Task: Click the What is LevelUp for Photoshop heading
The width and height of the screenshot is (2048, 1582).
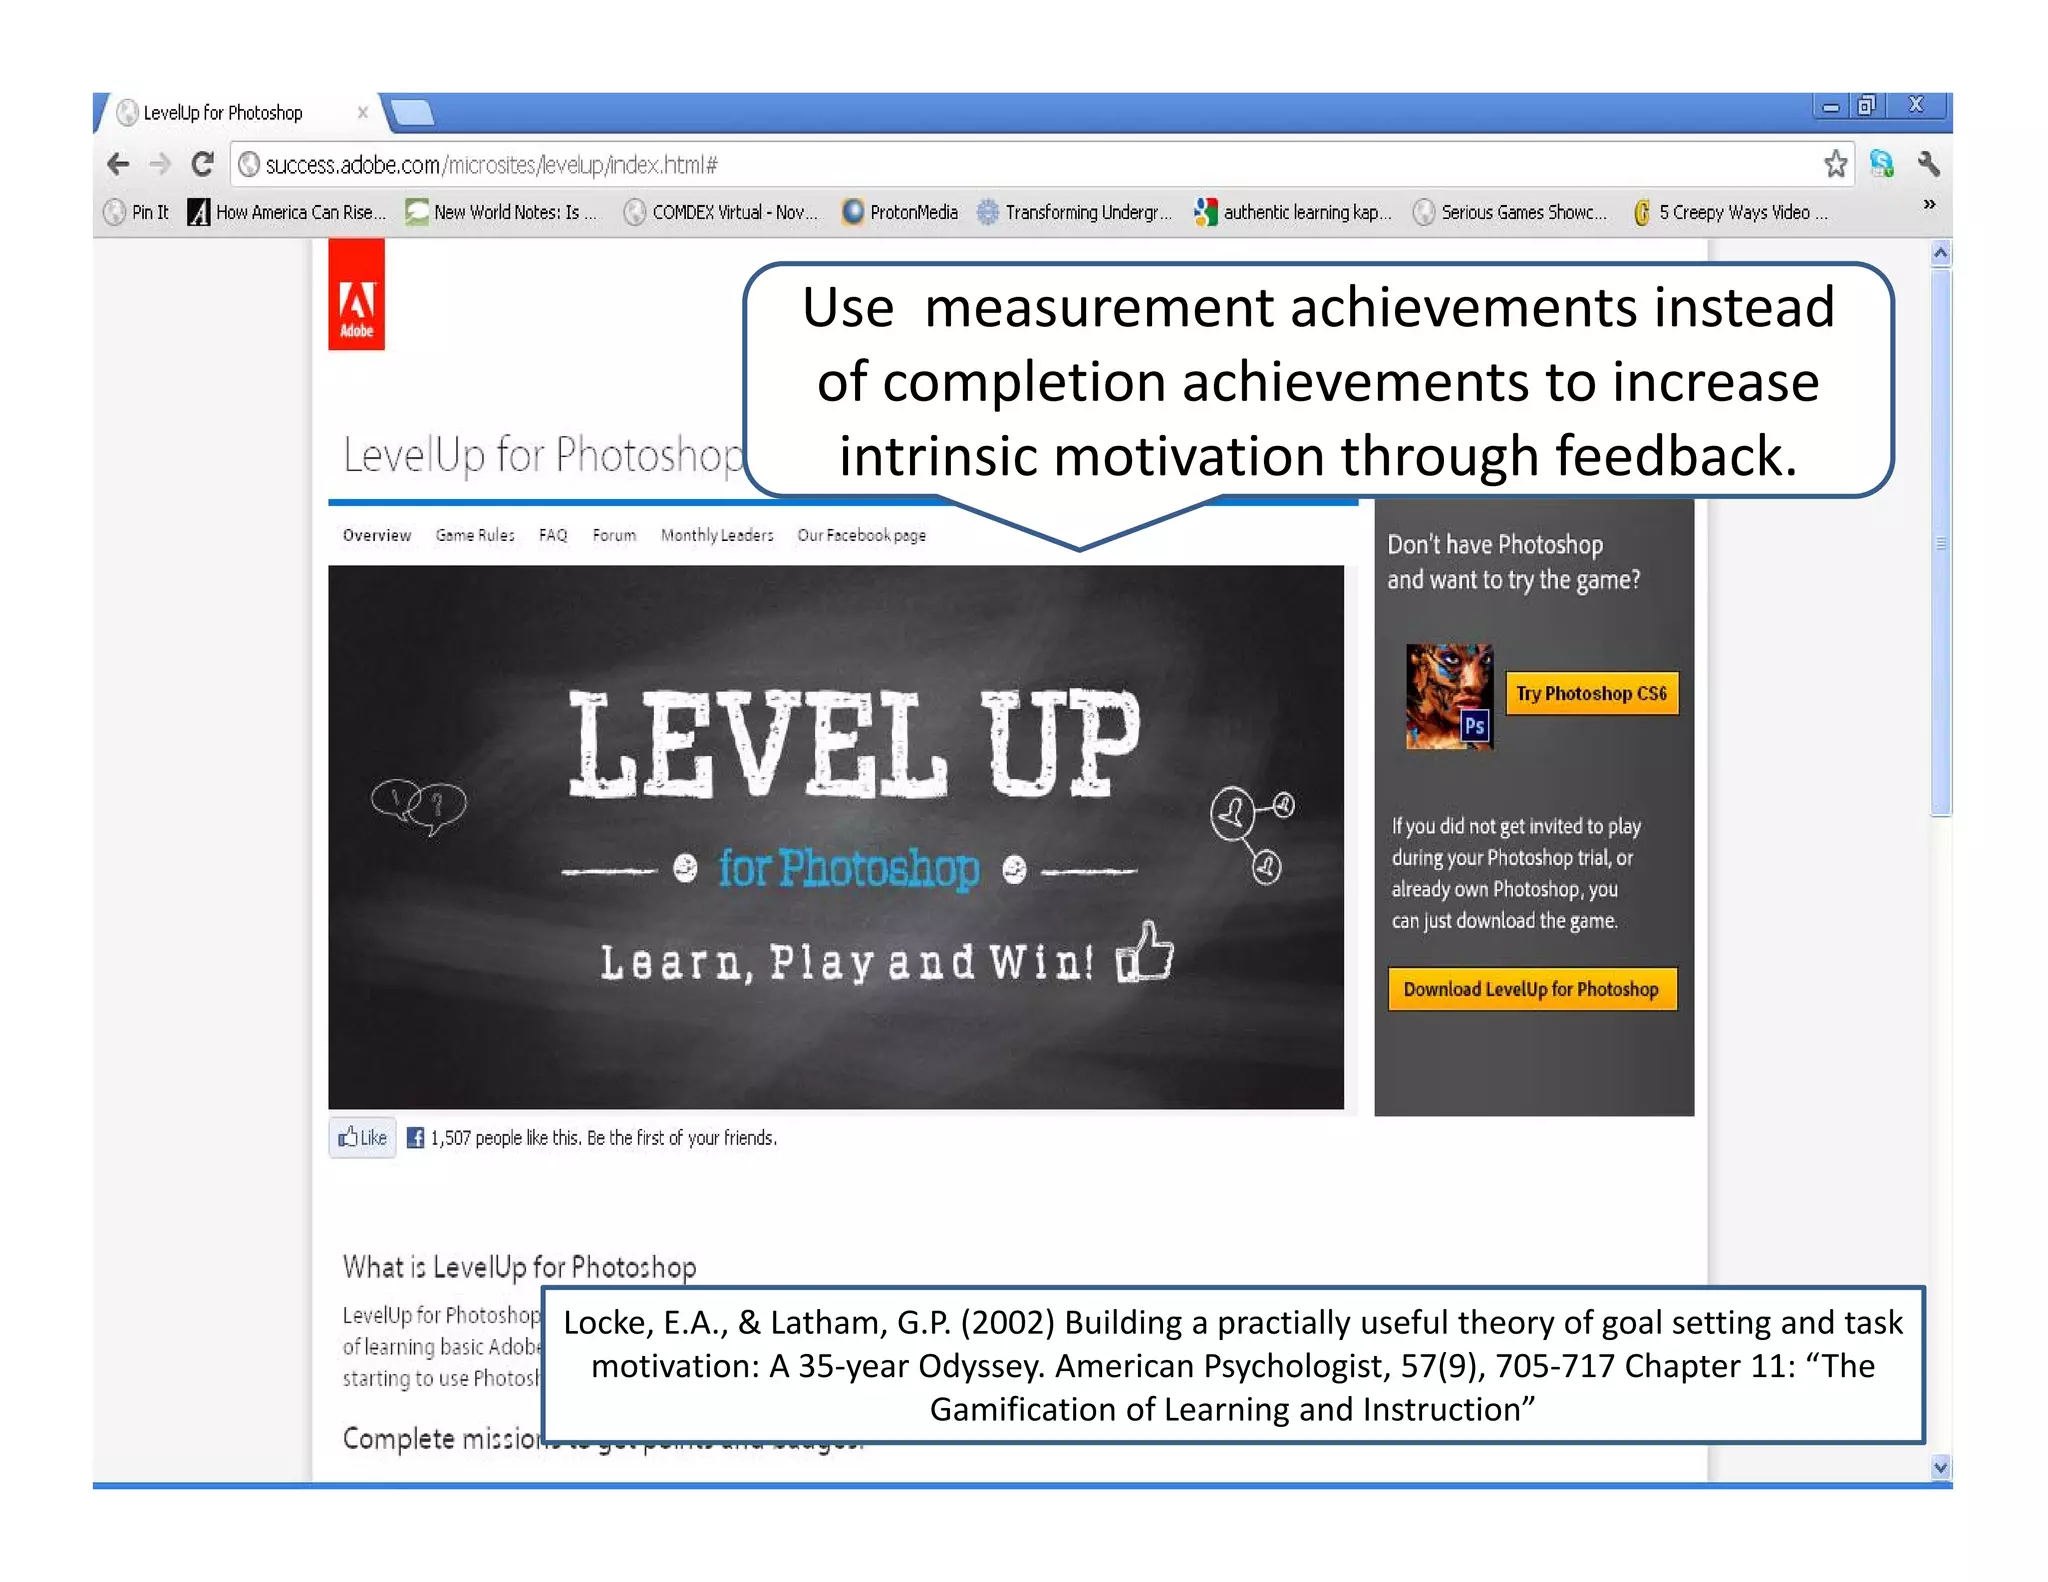Action: tap(519, 1267)
